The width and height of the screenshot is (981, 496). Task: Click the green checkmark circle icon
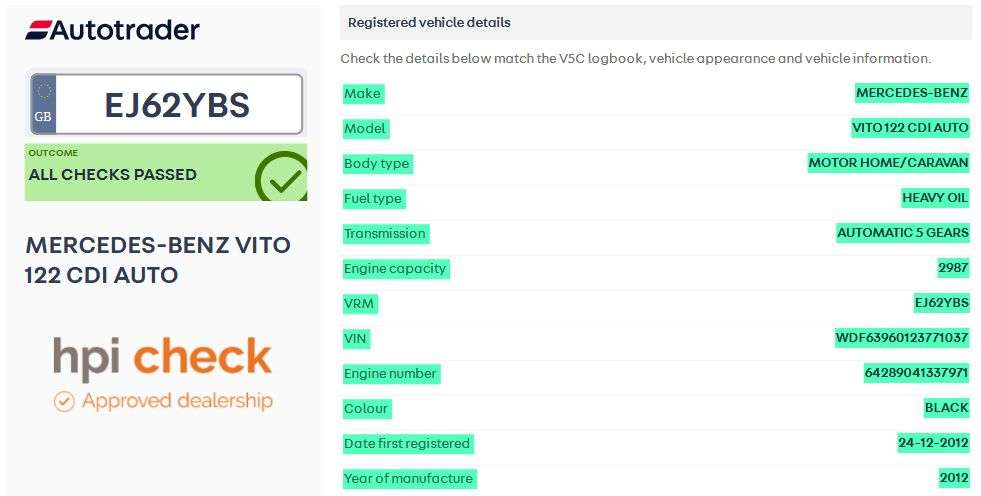[x=281, y=177]
